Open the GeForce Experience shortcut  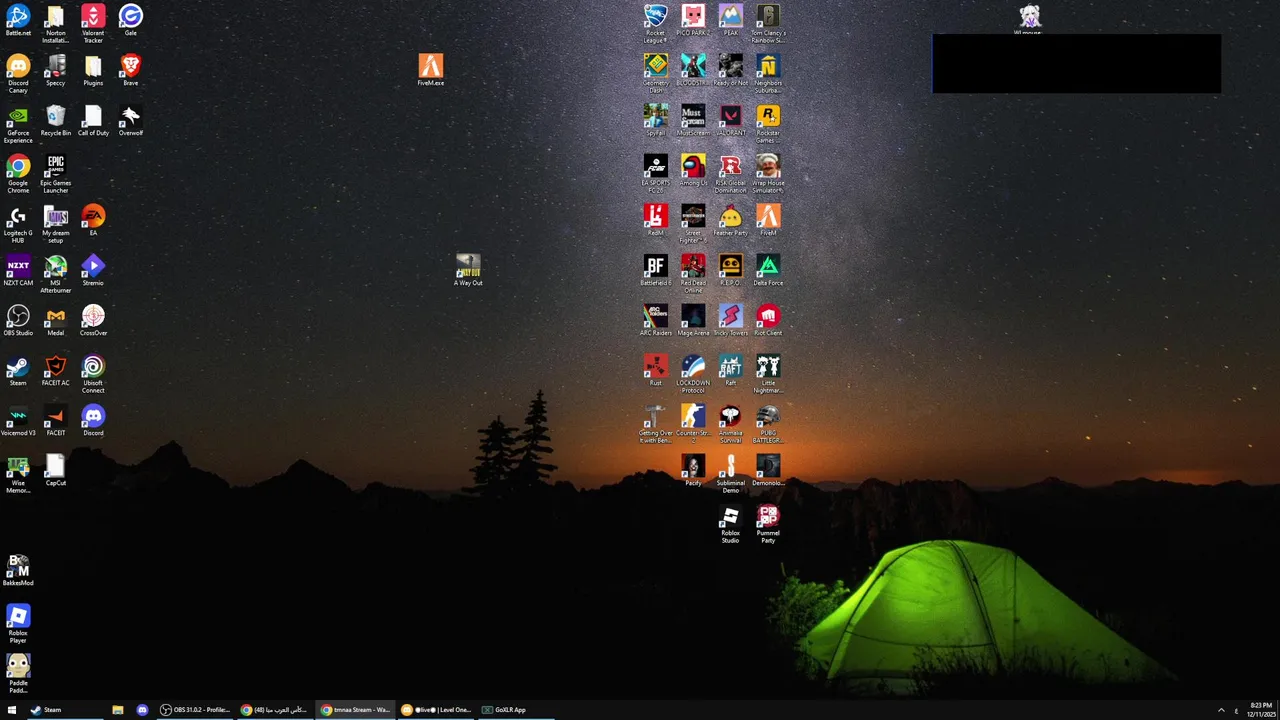pos(18,123)
